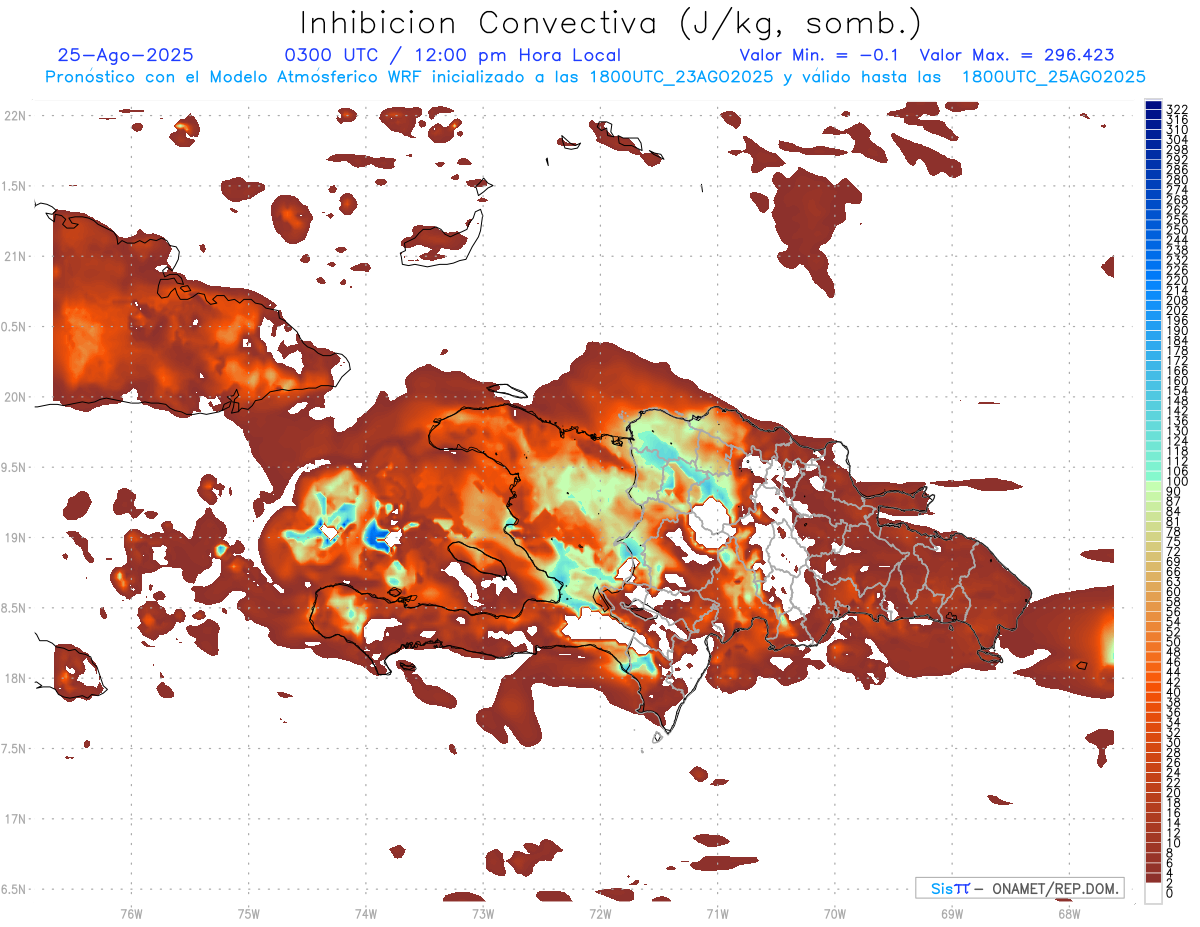This screenshot has height=927, width=1200.
Task: Click the "68W" longitude label
Action: point(1068,913)
